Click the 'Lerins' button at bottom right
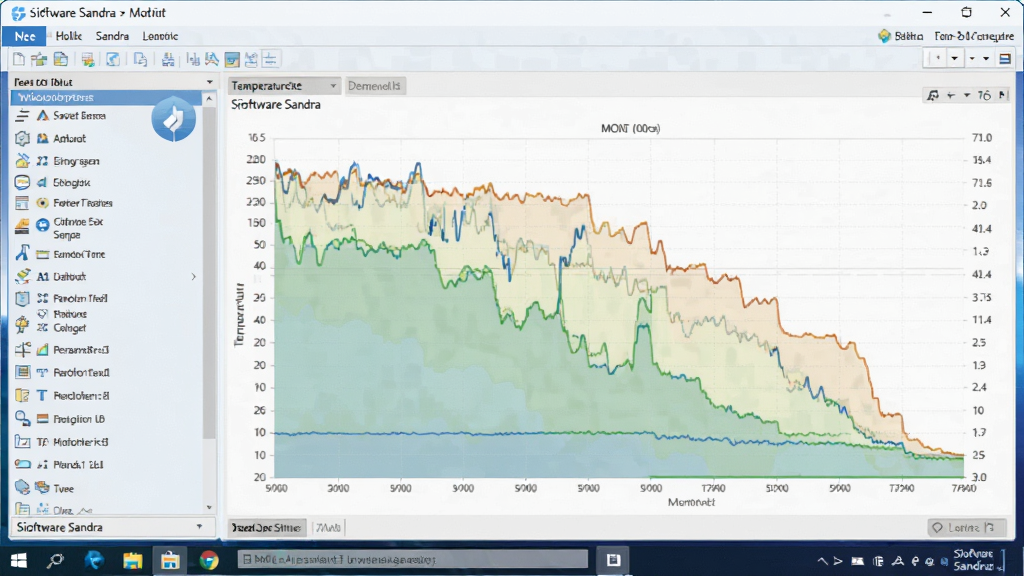This screenshot has width=1024, height=576. (x=966, y=527)
